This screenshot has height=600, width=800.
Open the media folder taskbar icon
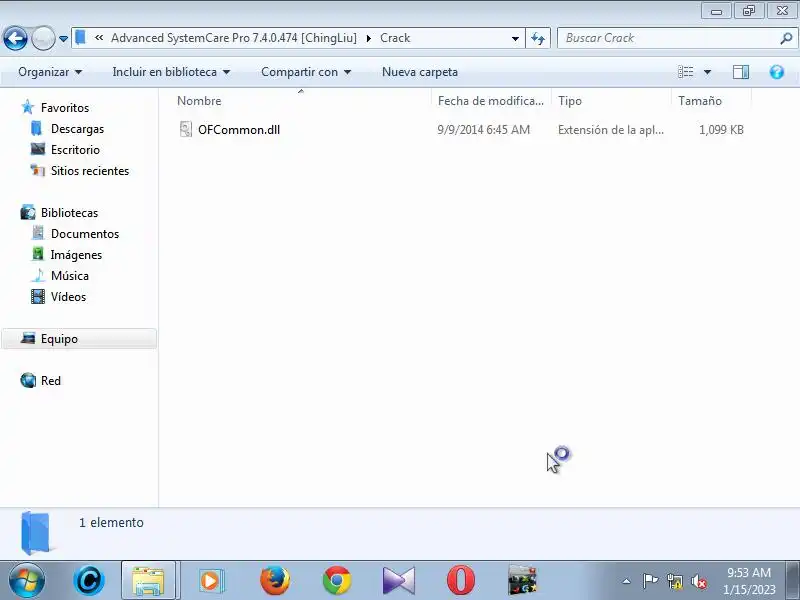coord(522,581)
